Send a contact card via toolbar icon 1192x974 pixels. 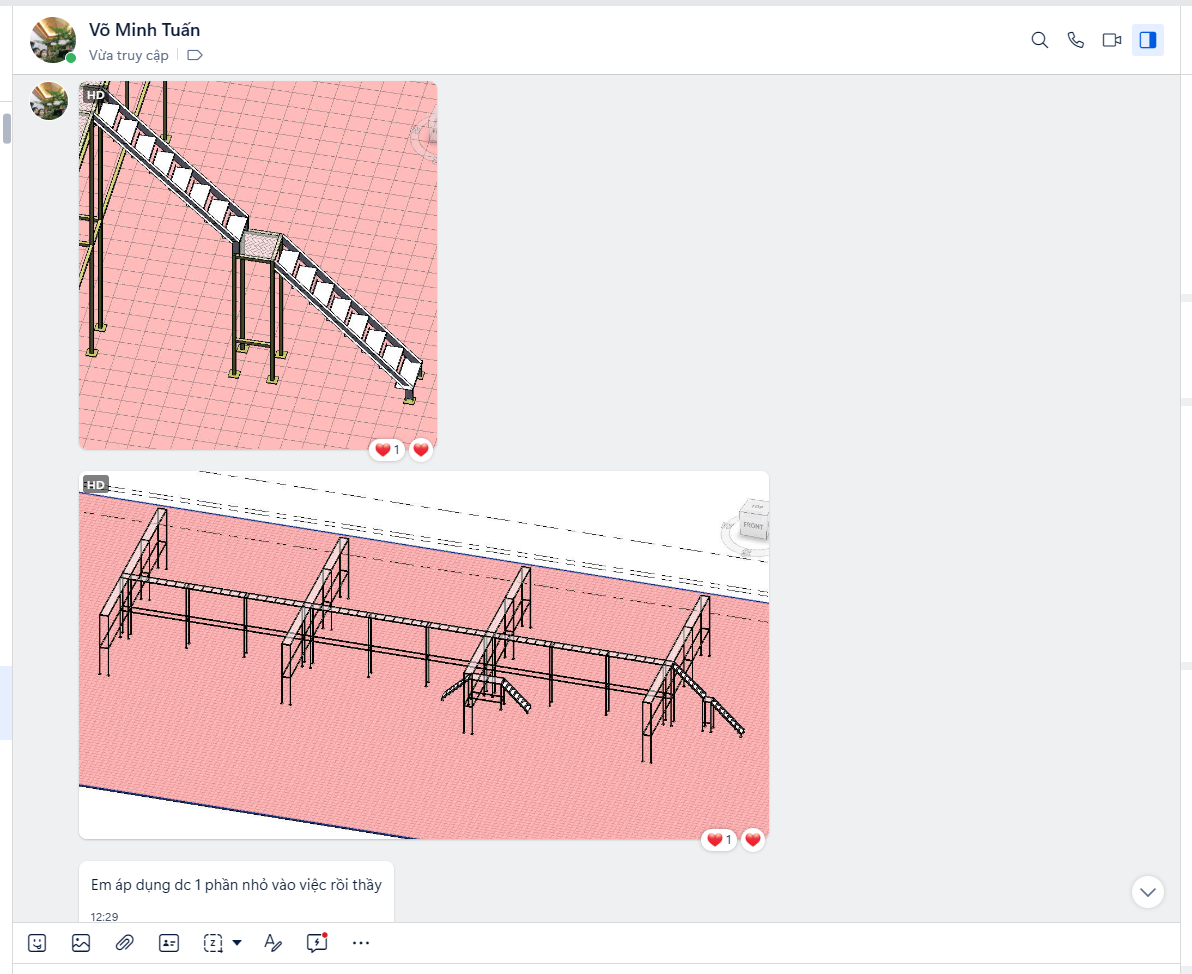tap(169, 942)
